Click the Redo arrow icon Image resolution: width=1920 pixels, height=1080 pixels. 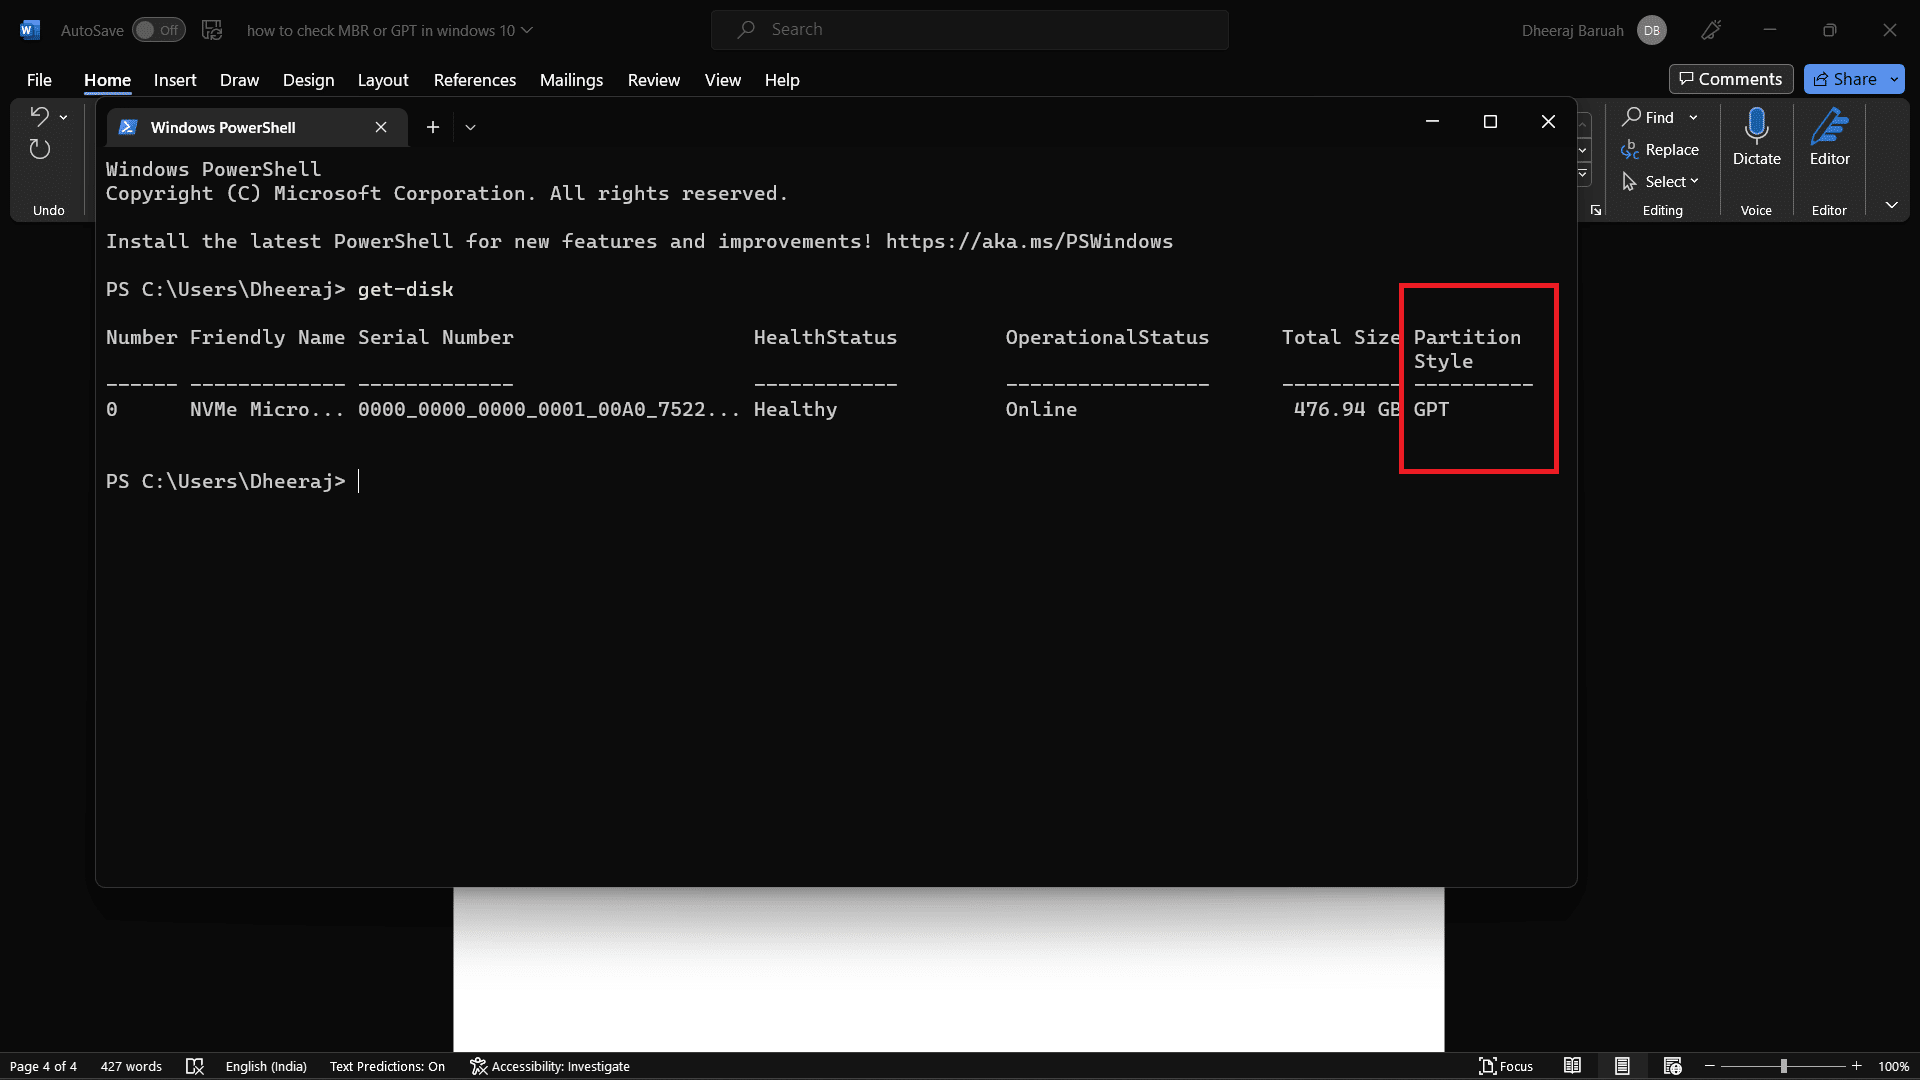tap(40, 149)
